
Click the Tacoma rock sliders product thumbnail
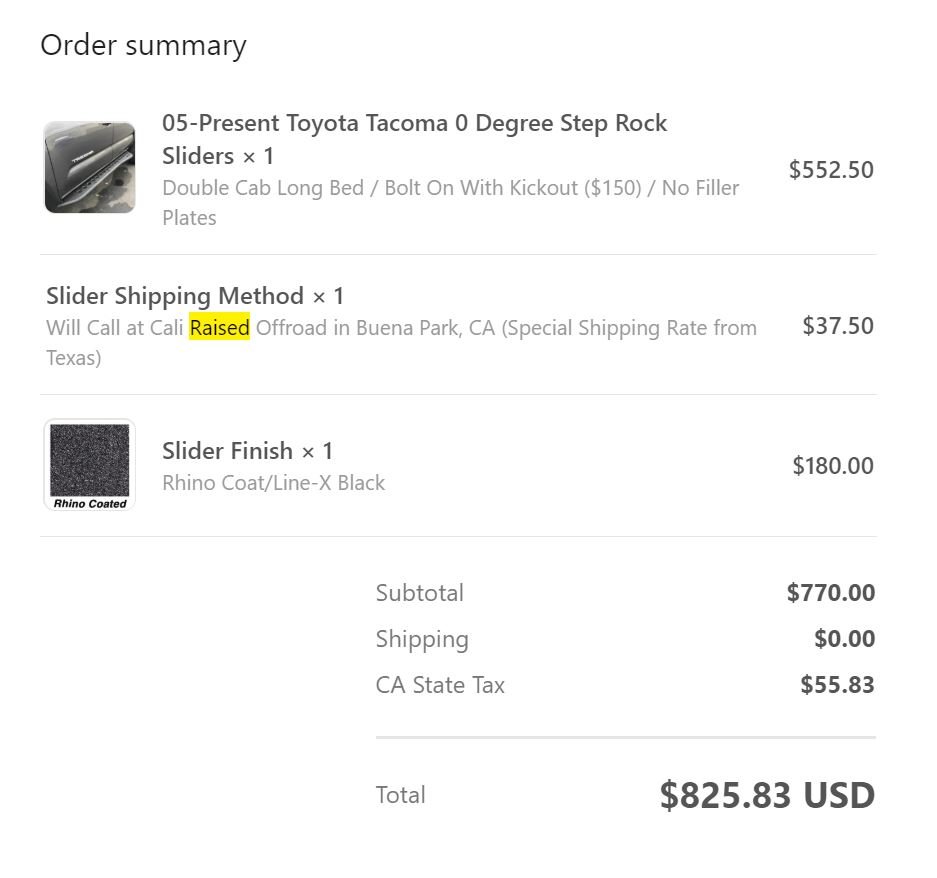[x=90, y=167]
